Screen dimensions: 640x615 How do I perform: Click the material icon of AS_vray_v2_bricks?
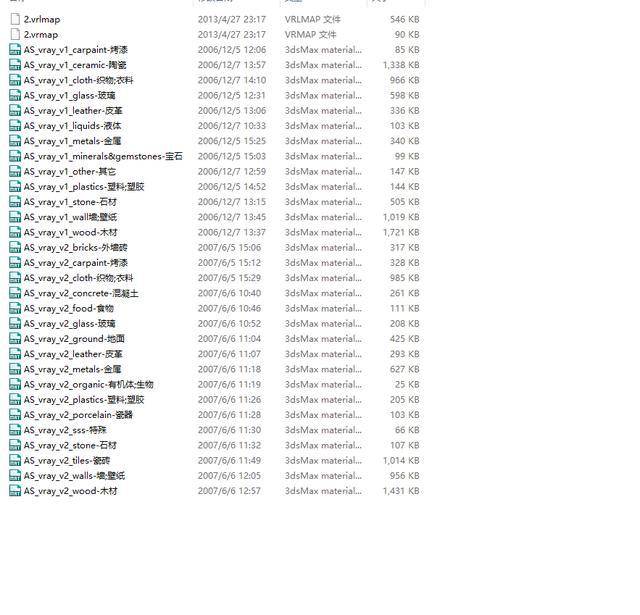15,247
